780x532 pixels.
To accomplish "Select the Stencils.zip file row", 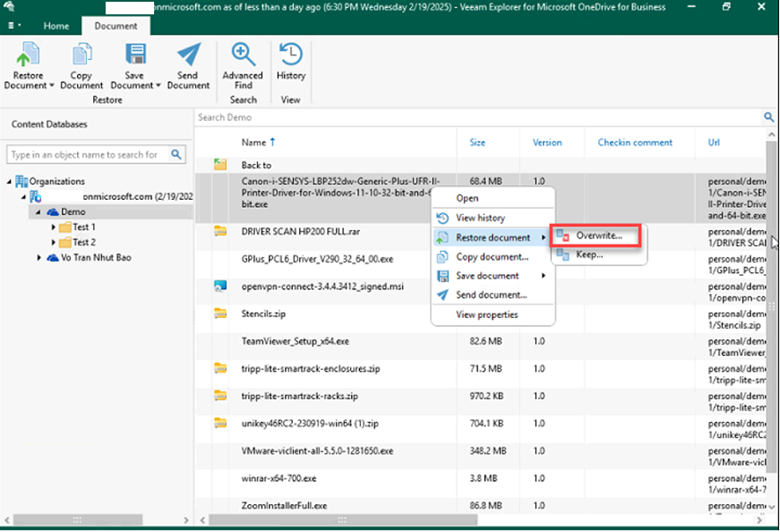I will [263, 313].
